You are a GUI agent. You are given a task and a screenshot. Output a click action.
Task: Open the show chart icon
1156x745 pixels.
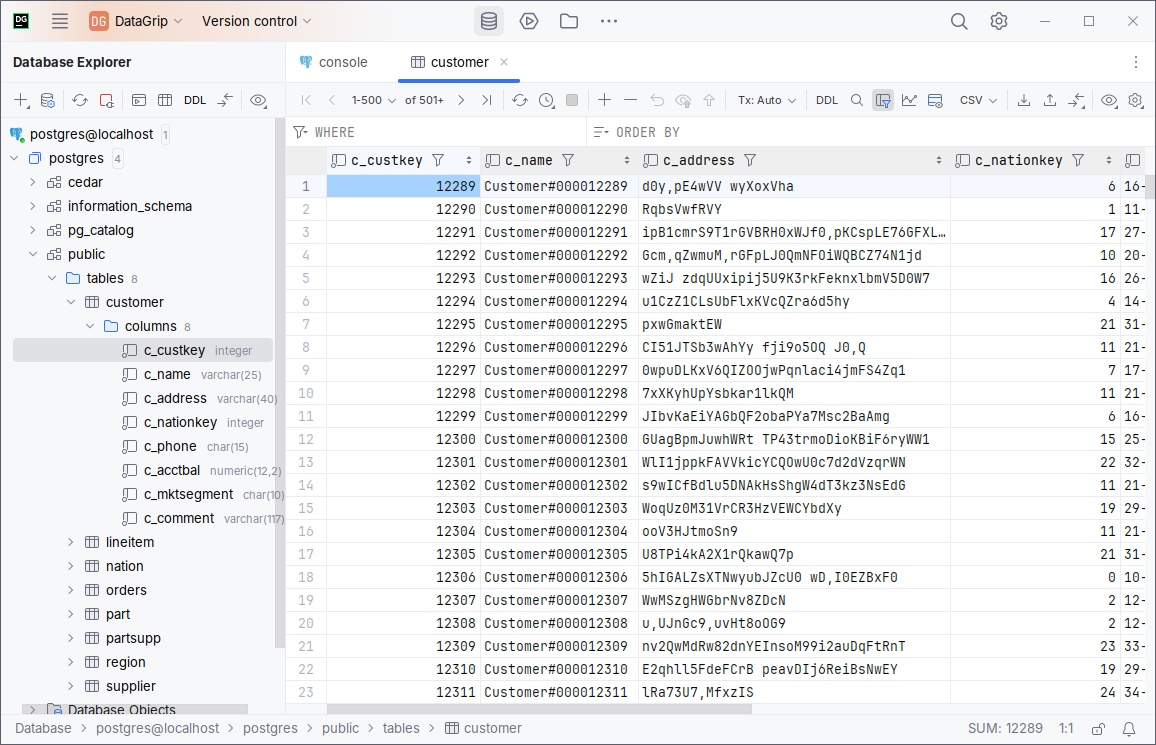click(x=909, y=100)
